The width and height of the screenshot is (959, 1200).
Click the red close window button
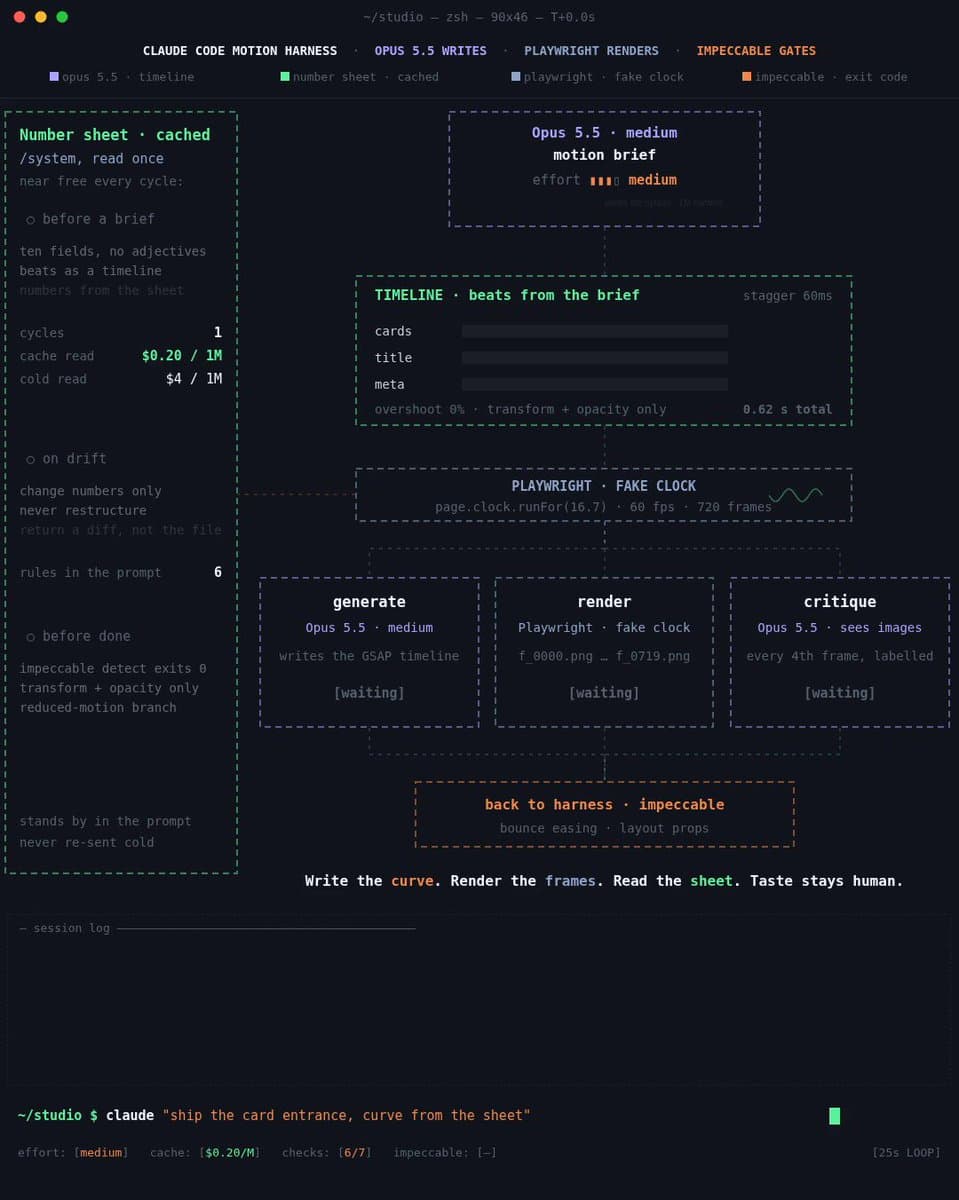[19, 16]
